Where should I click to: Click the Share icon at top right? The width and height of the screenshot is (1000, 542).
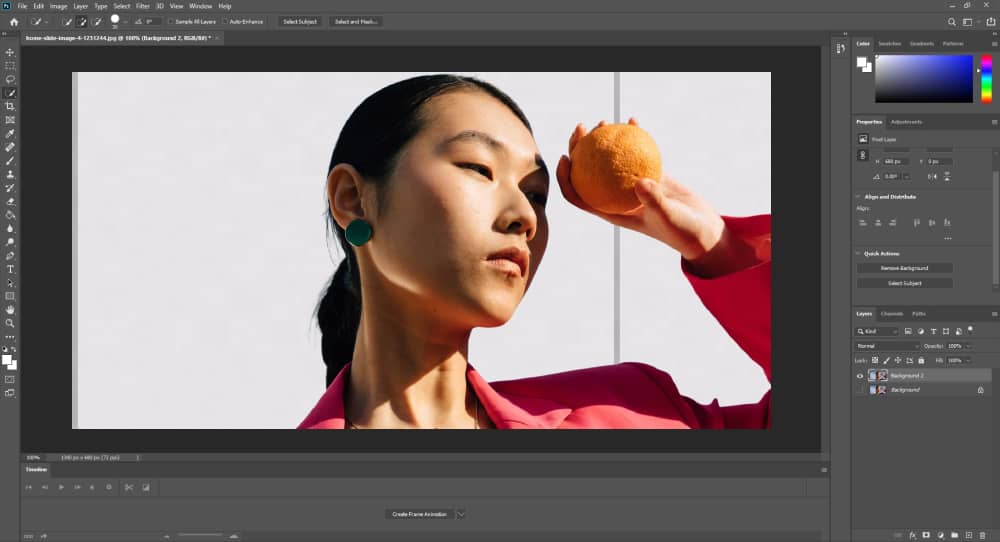(990, 22)
